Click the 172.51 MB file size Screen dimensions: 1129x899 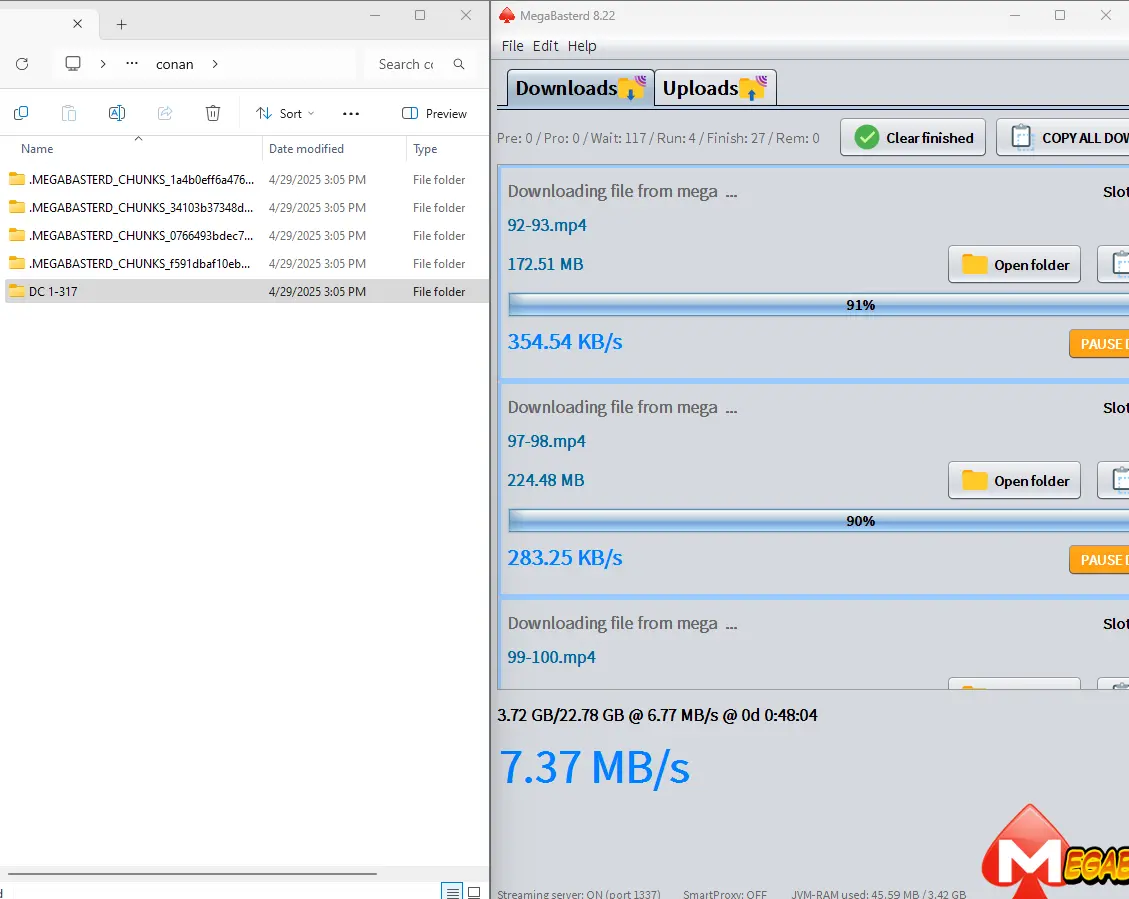pyautogui.click(x=545, y=264)
